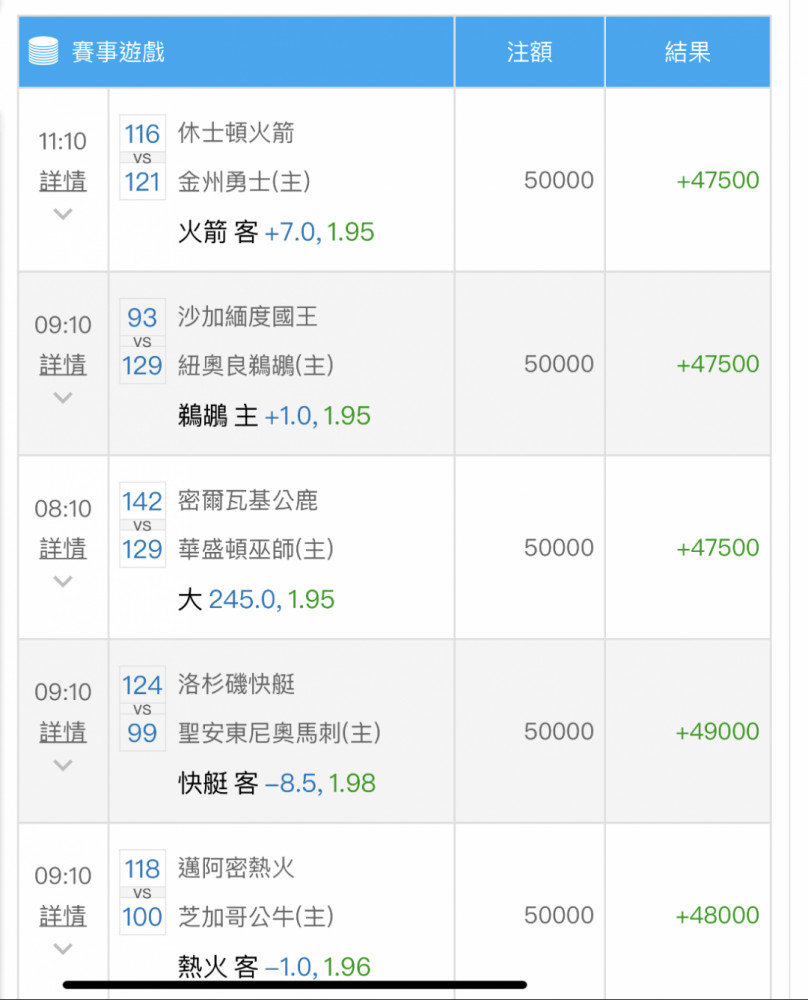The height and width of the screenshot is (1000, 808).
Task: Select the 結果 column header
Action: tap(687, 52)
